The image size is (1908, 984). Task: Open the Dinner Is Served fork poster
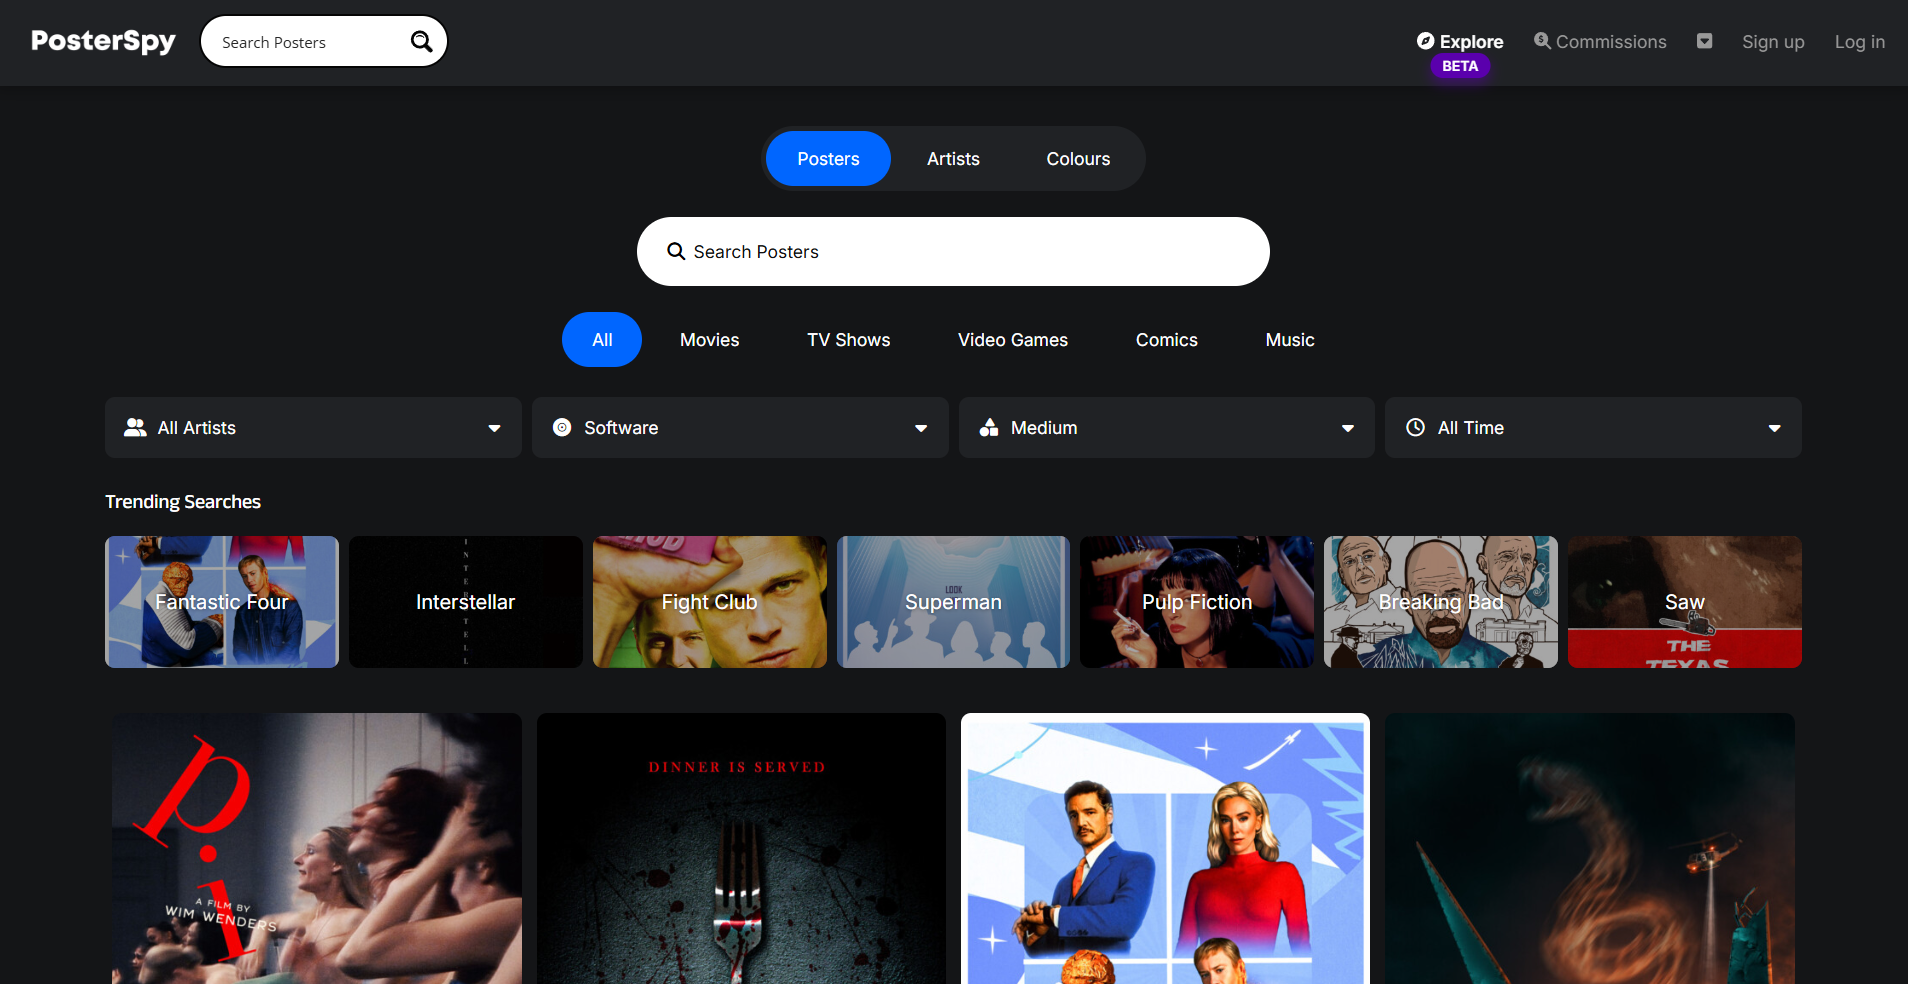coord(741,848)
